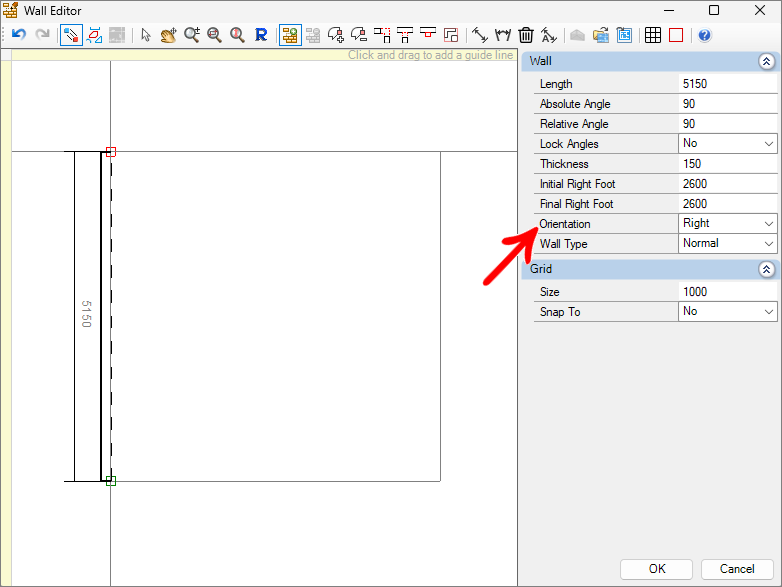Image resolution: width=782 pixels, height=587 pixels.
Task: Click the 5150 dimension label on canvas
Action: (x=86, y=314)
